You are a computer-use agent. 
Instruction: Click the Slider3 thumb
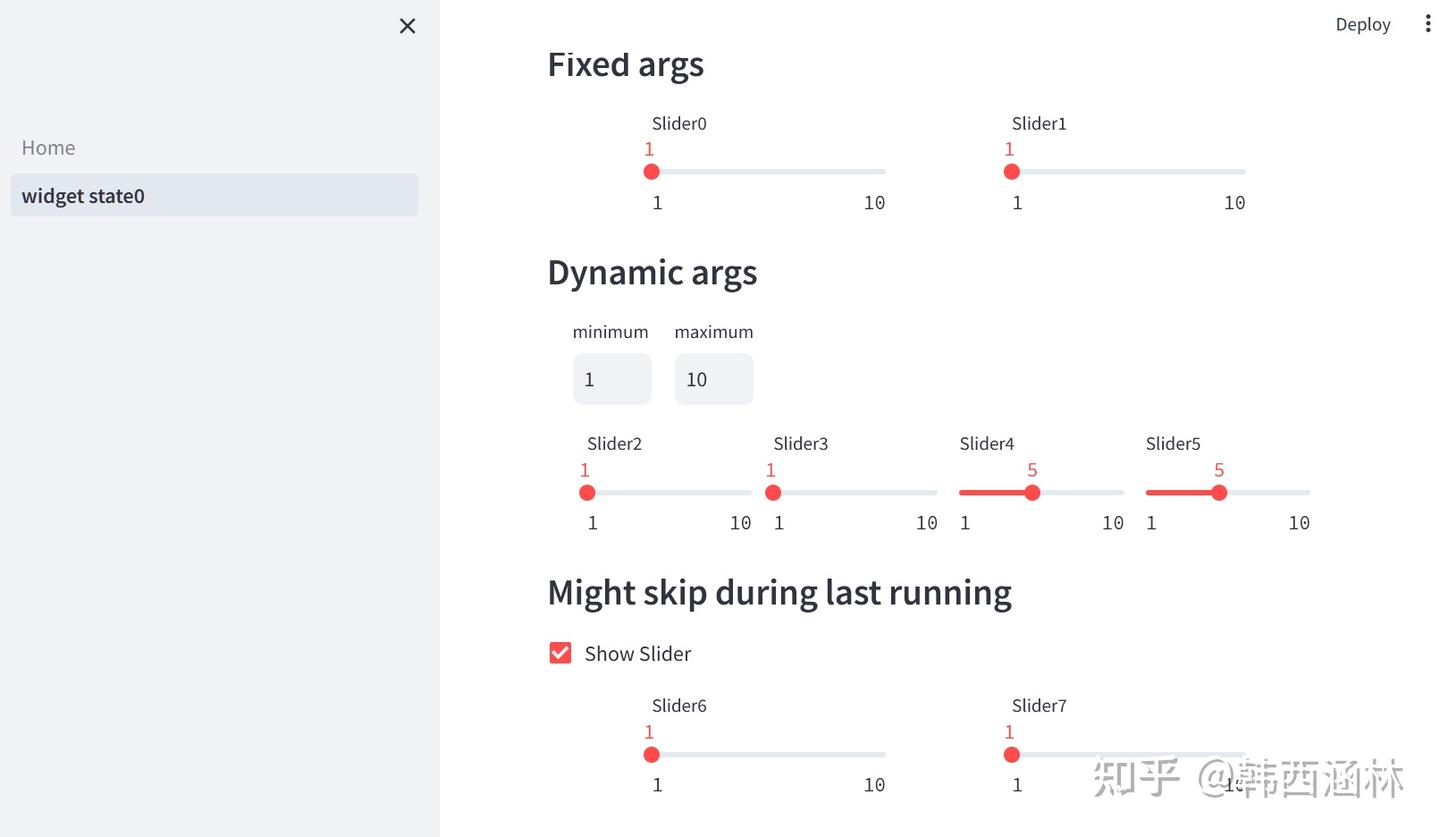click(x=773, y=492)
